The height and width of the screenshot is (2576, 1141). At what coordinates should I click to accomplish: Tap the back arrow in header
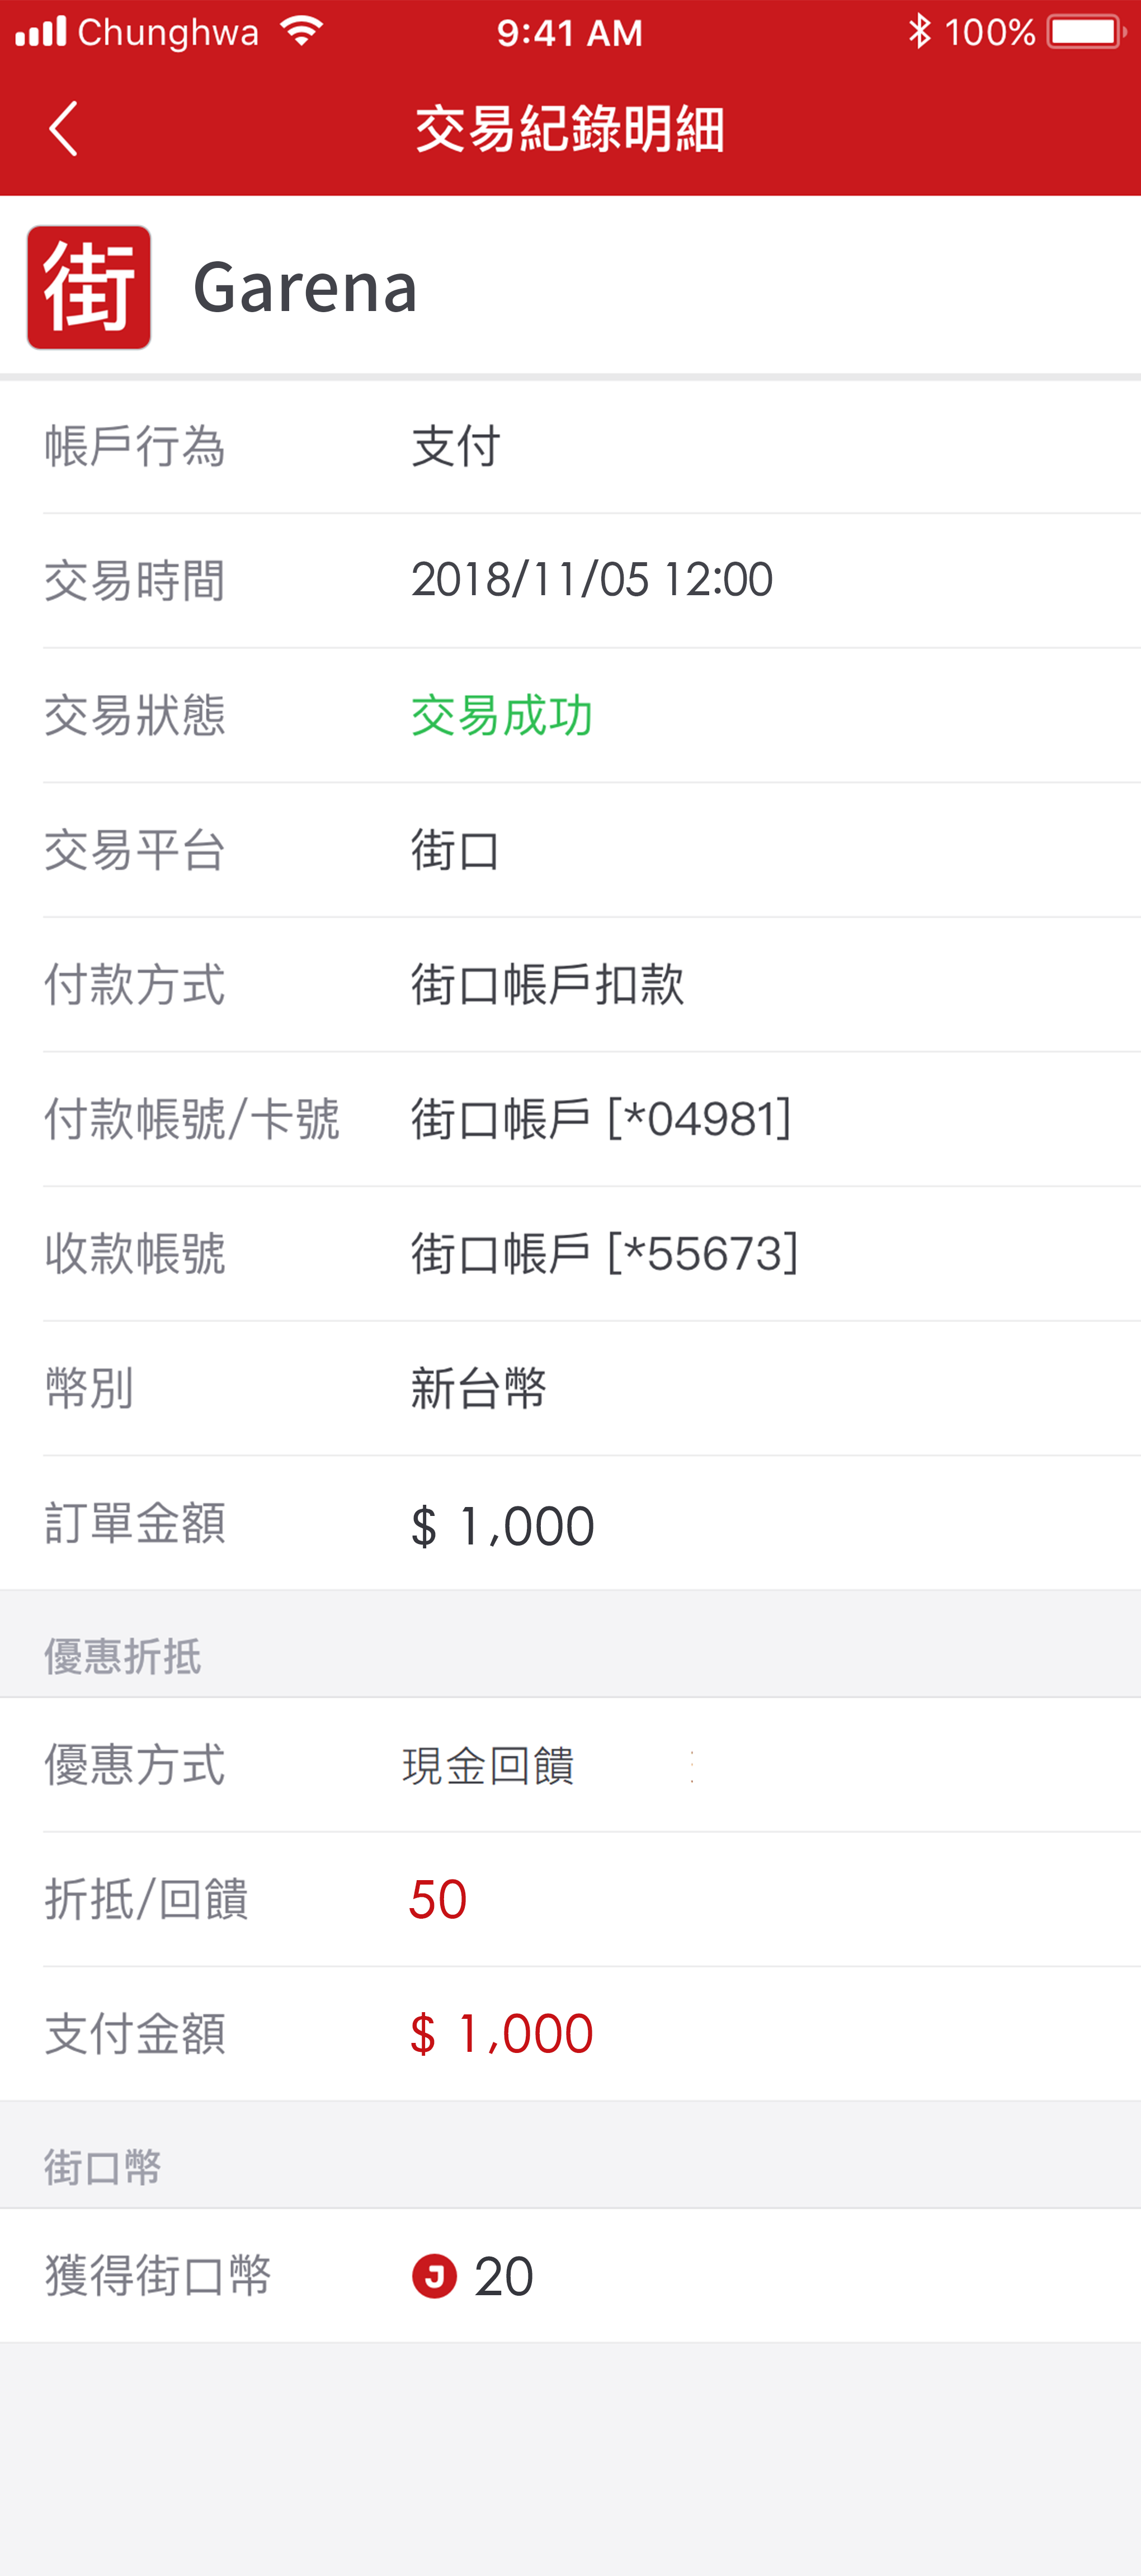(64, 129)
